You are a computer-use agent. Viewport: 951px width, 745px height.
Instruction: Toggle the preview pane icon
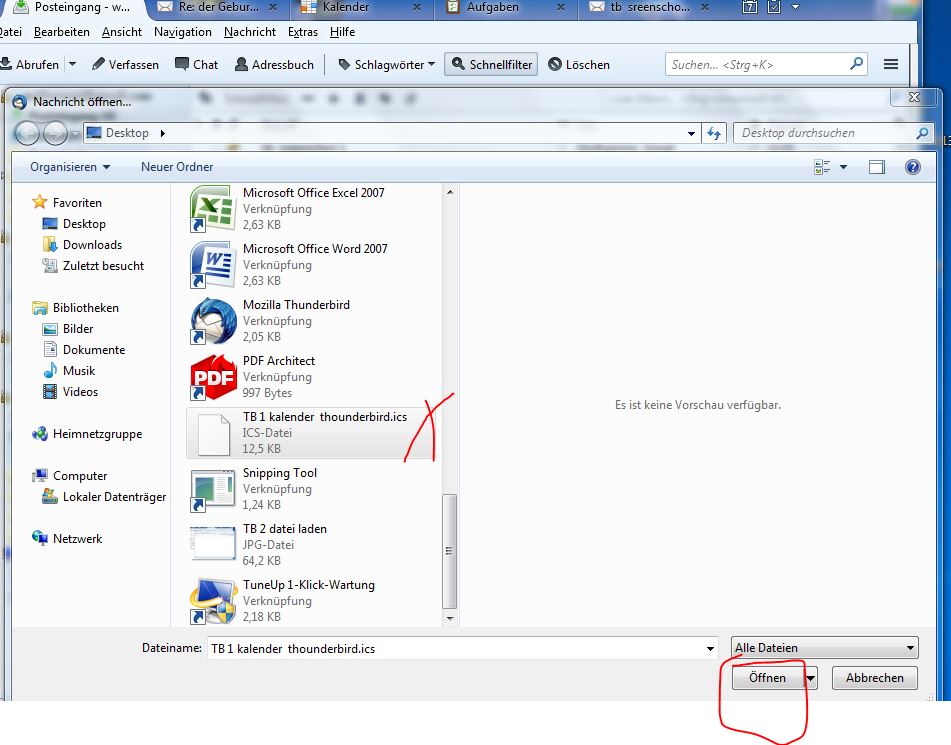[876, 167]
